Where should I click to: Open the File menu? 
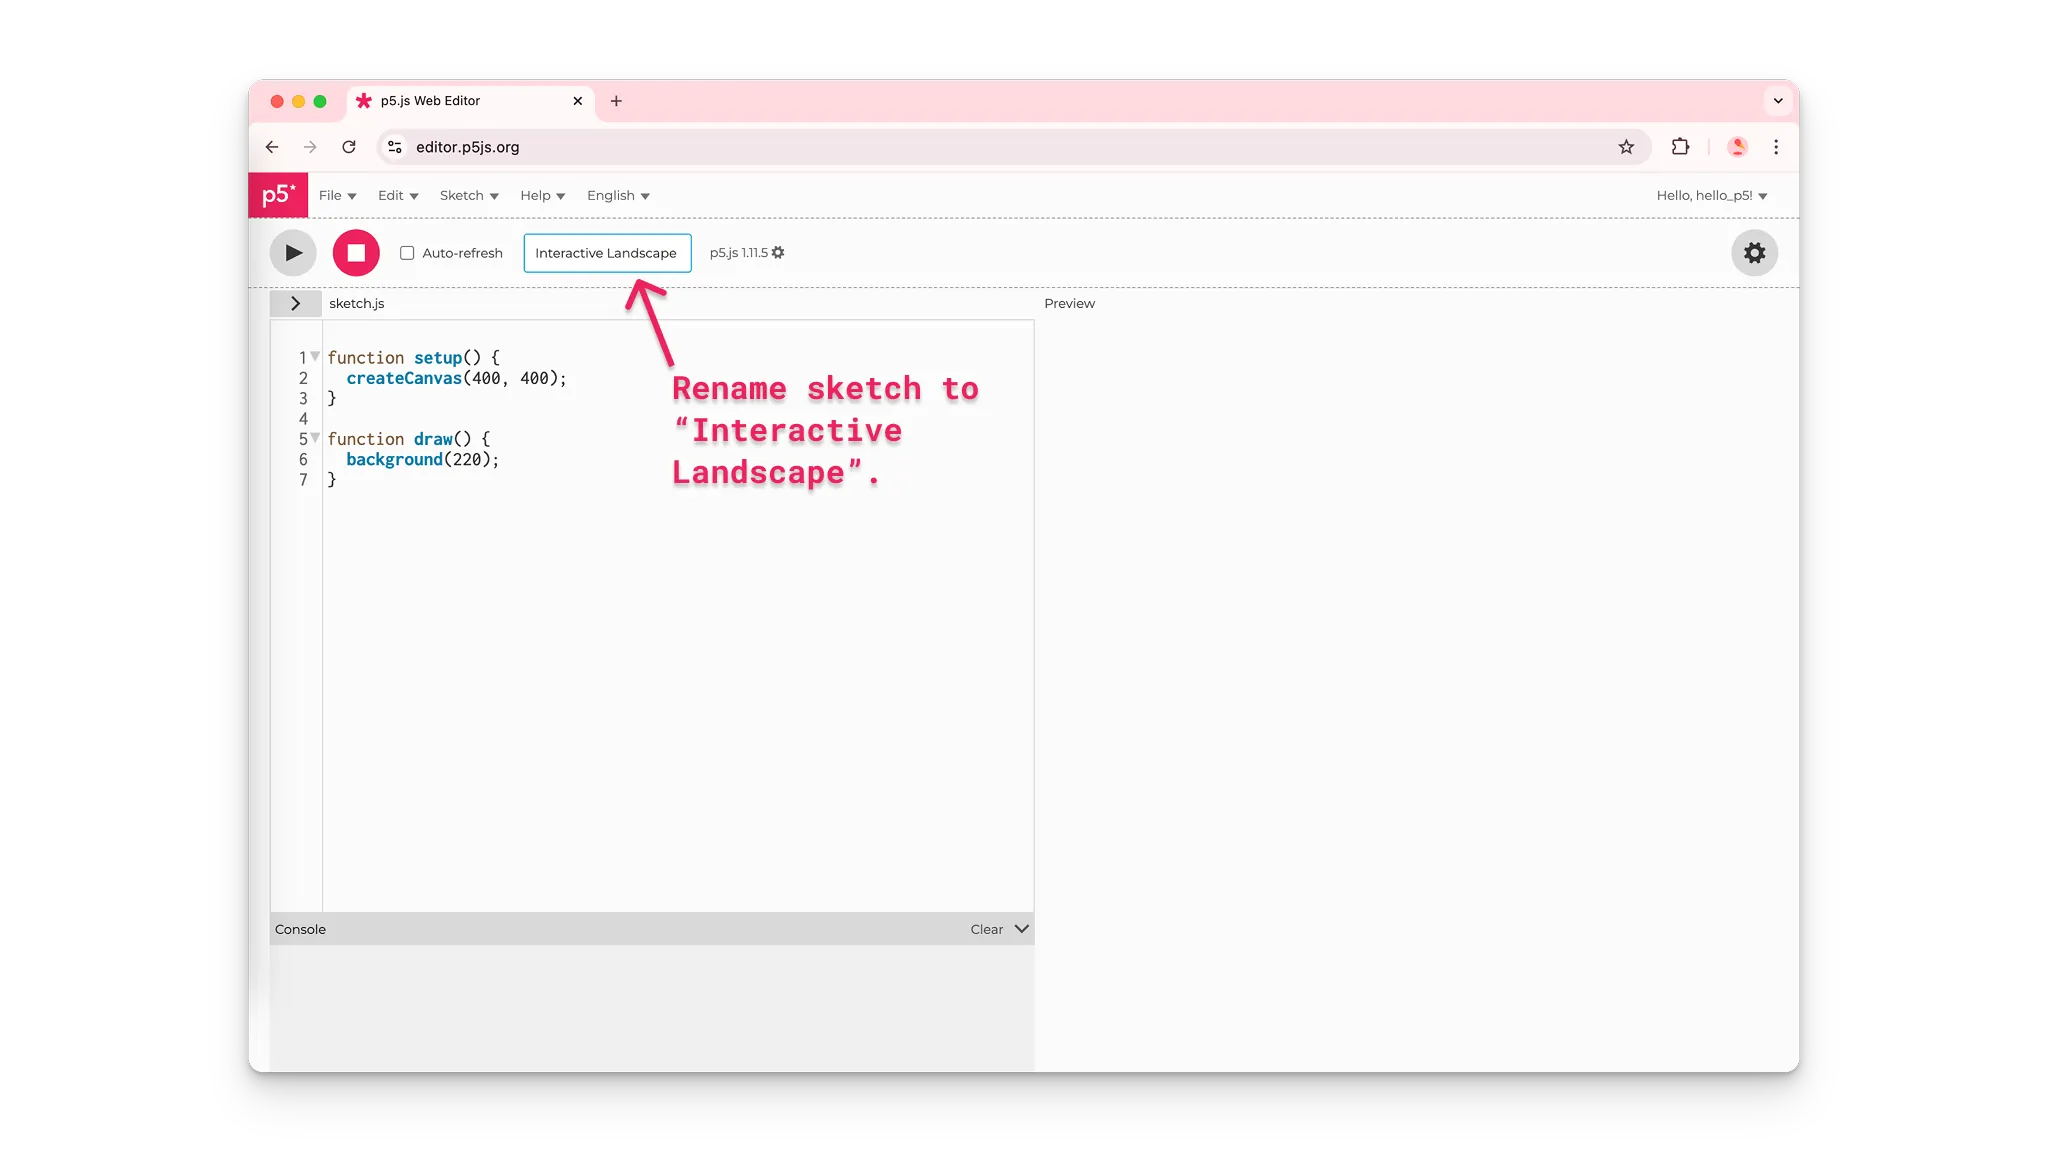click(337, 195)
